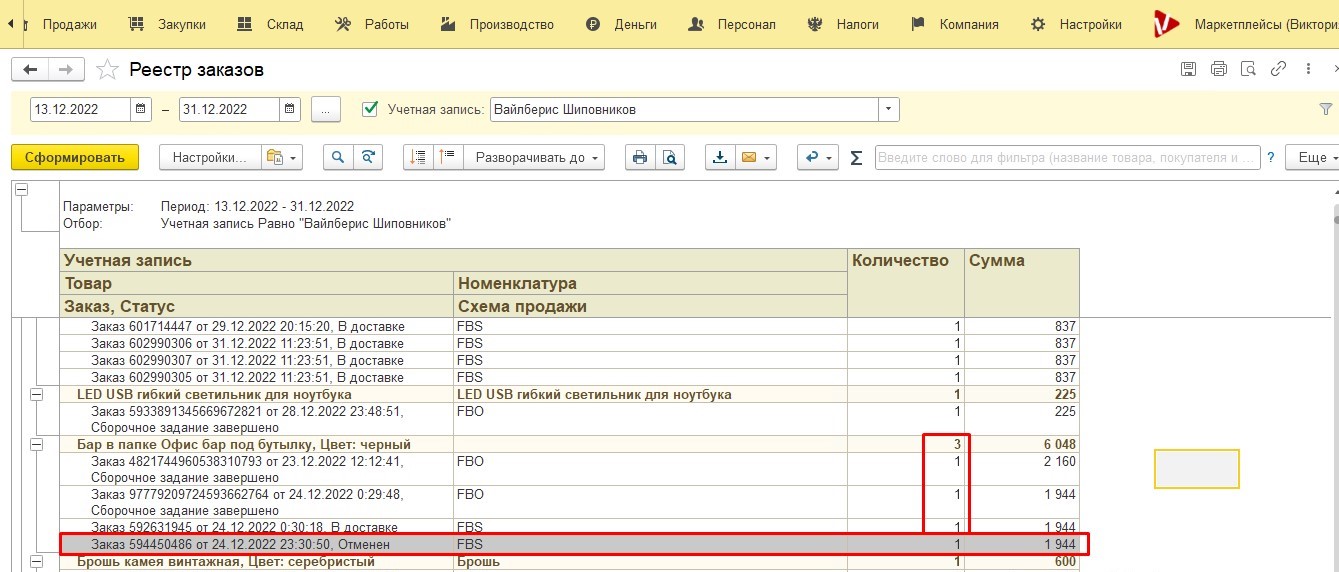Copy link chain icon top right
The image size is (1339, 572).
coord(1278,69)
